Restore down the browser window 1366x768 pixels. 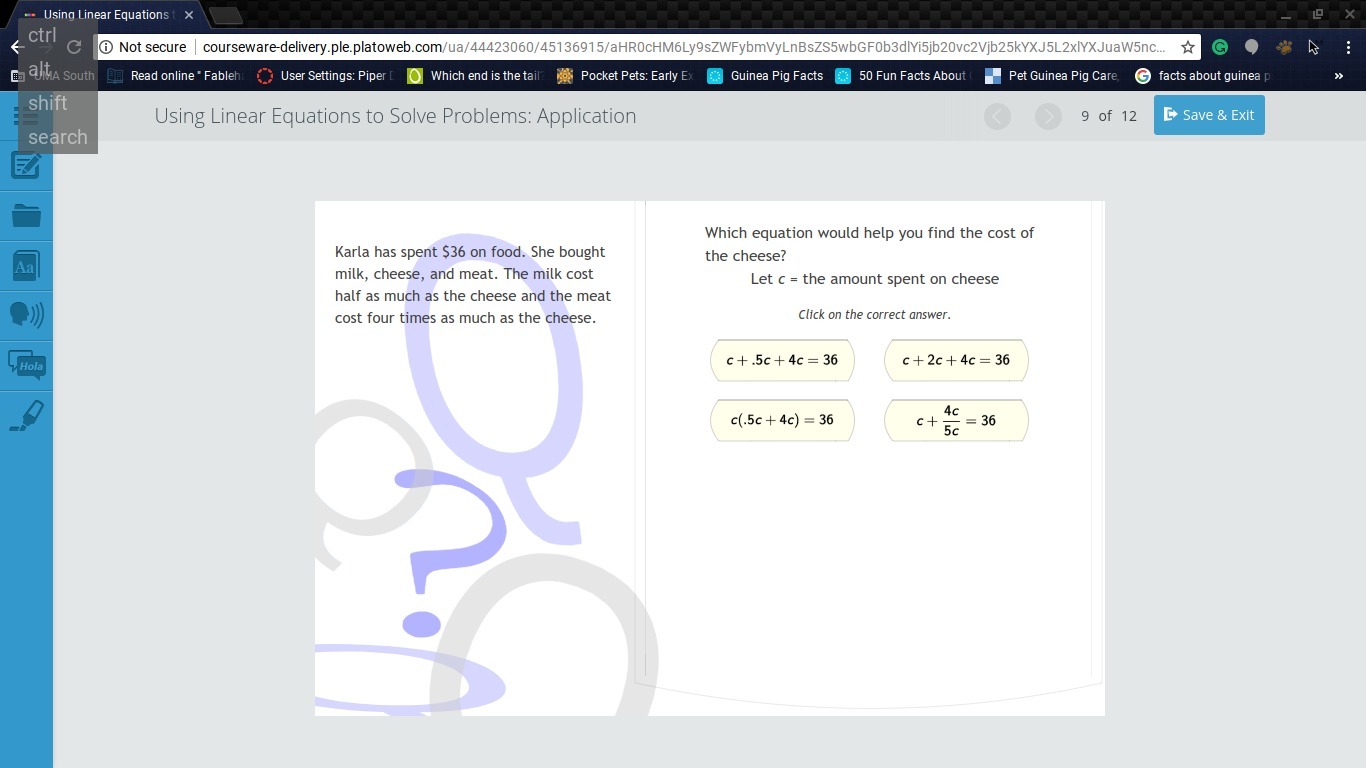pyautogui.click(x=1318, y=14)
